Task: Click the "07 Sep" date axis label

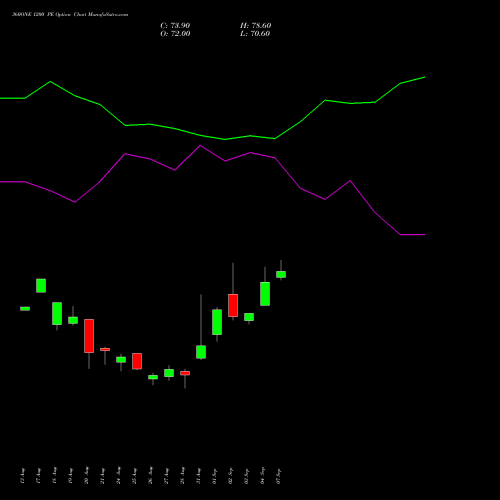Action: click(279, 476)
